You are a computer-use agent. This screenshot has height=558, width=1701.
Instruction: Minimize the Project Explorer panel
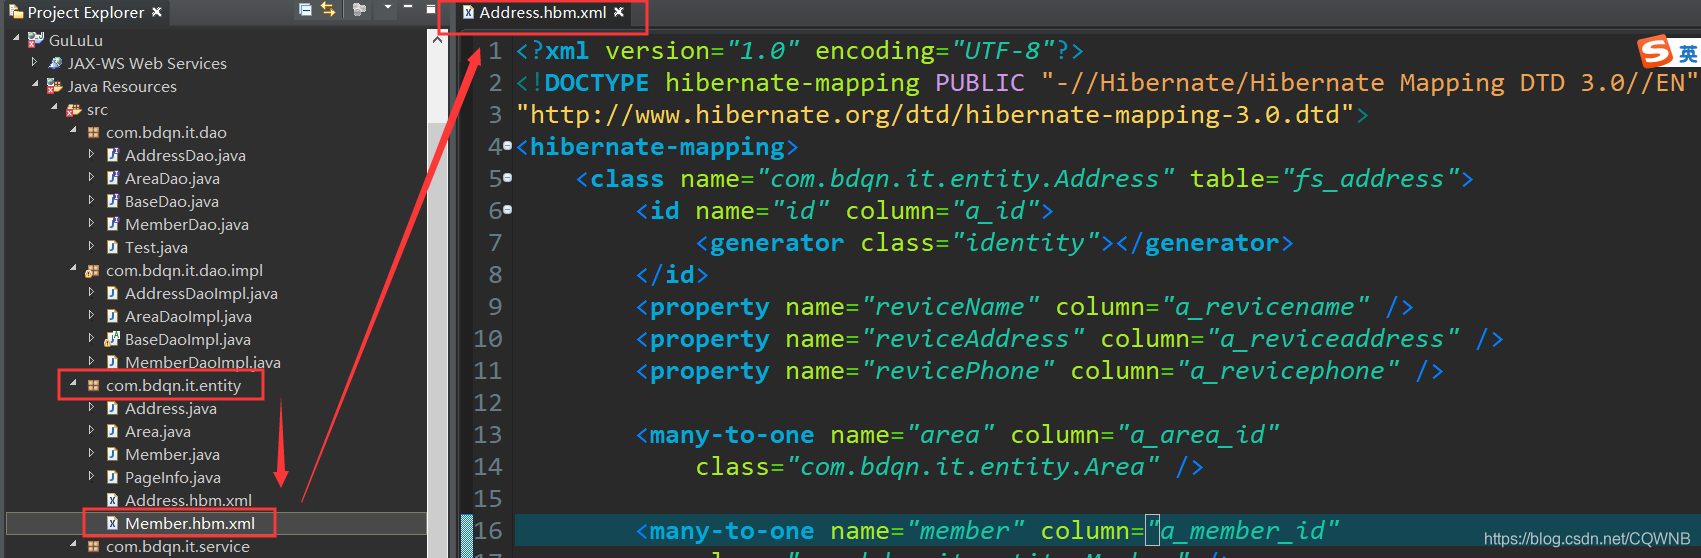tap(410, 8)
